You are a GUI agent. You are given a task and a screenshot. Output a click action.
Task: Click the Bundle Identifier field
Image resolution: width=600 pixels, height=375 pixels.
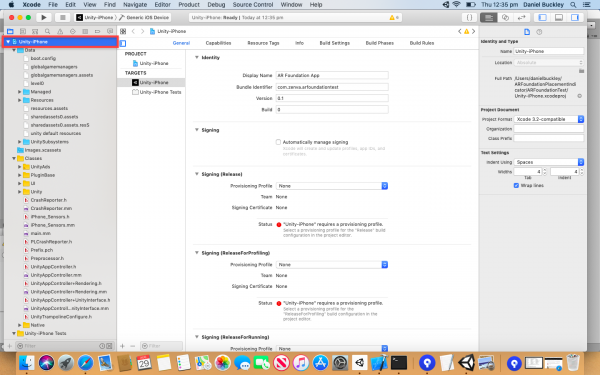point(332,87)
